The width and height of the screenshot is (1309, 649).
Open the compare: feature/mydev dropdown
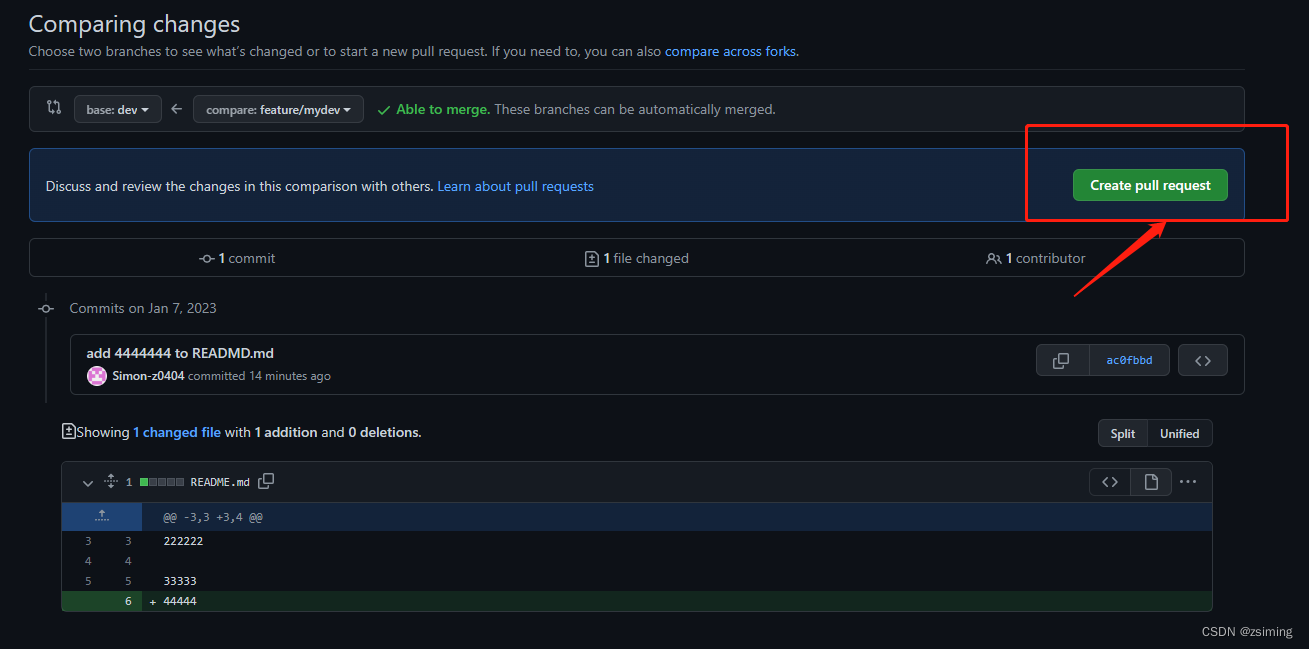[278, 109]
